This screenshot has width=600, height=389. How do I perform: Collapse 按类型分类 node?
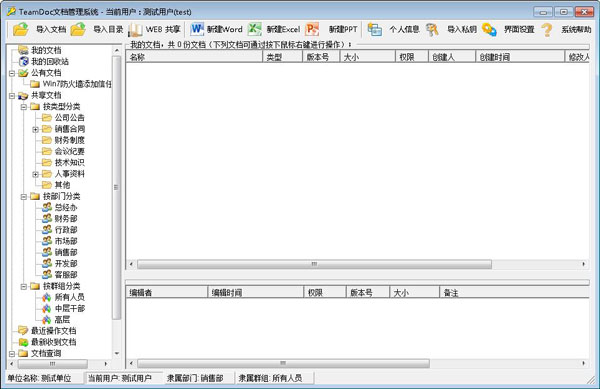coord(24,107)
